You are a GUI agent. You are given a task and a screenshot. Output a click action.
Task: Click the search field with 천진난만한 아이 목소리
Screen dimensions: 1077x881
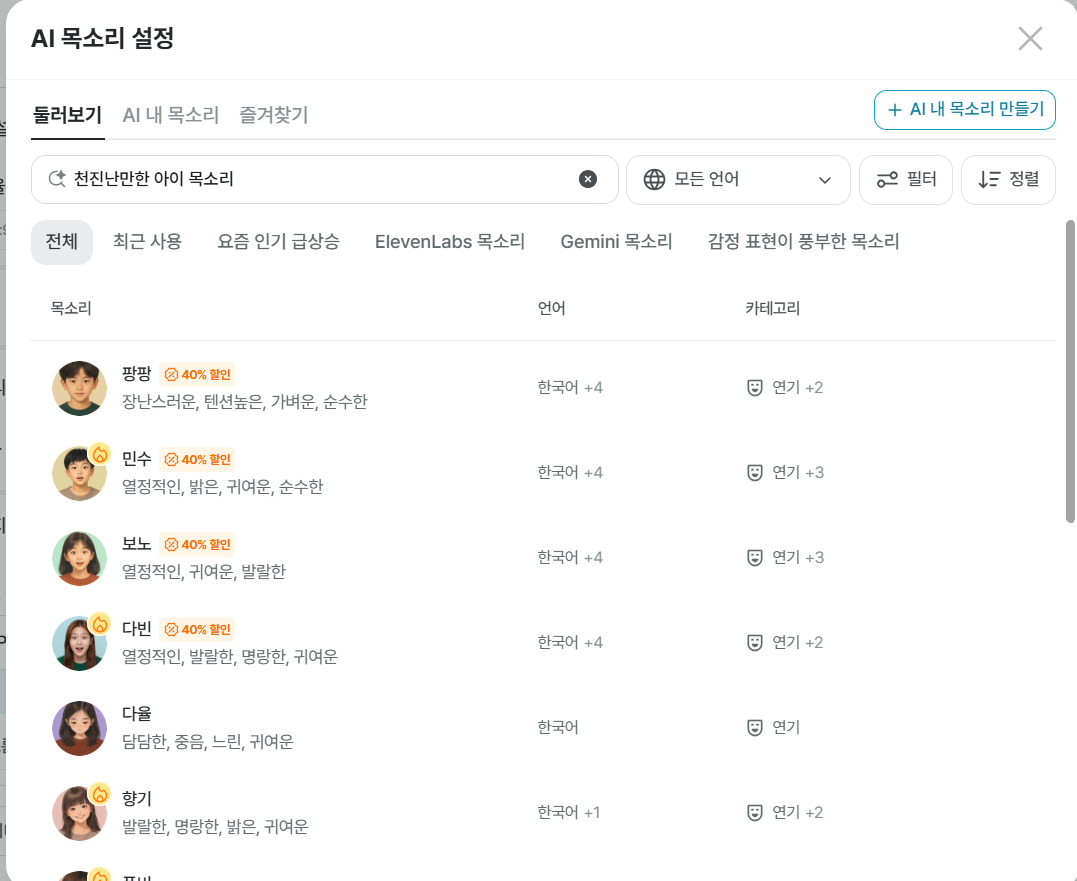(325, 179)
